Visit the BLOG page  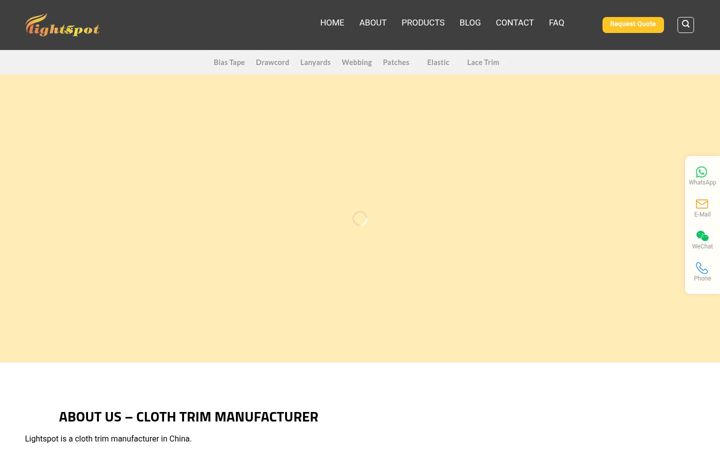[470, 23]
